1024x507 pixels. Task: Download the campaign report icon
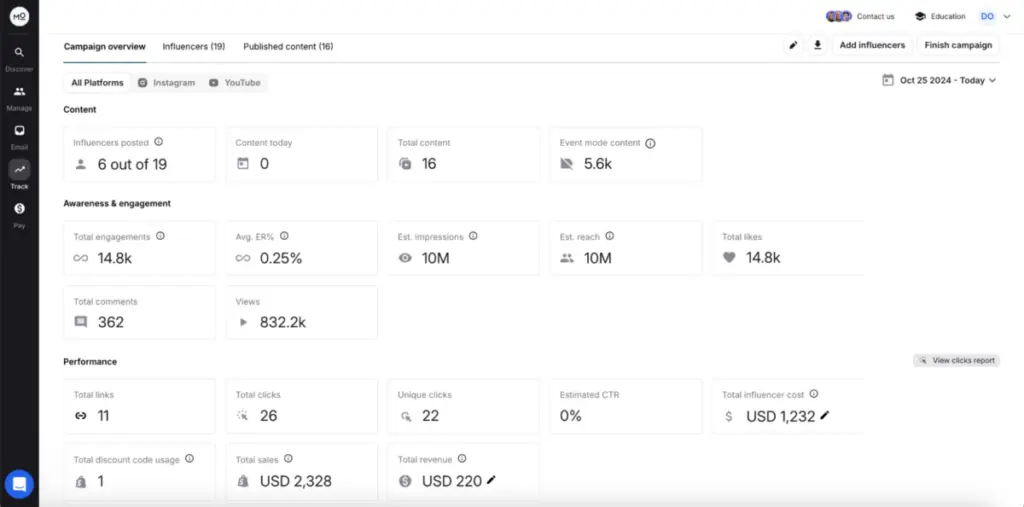(x=818, y=45)
